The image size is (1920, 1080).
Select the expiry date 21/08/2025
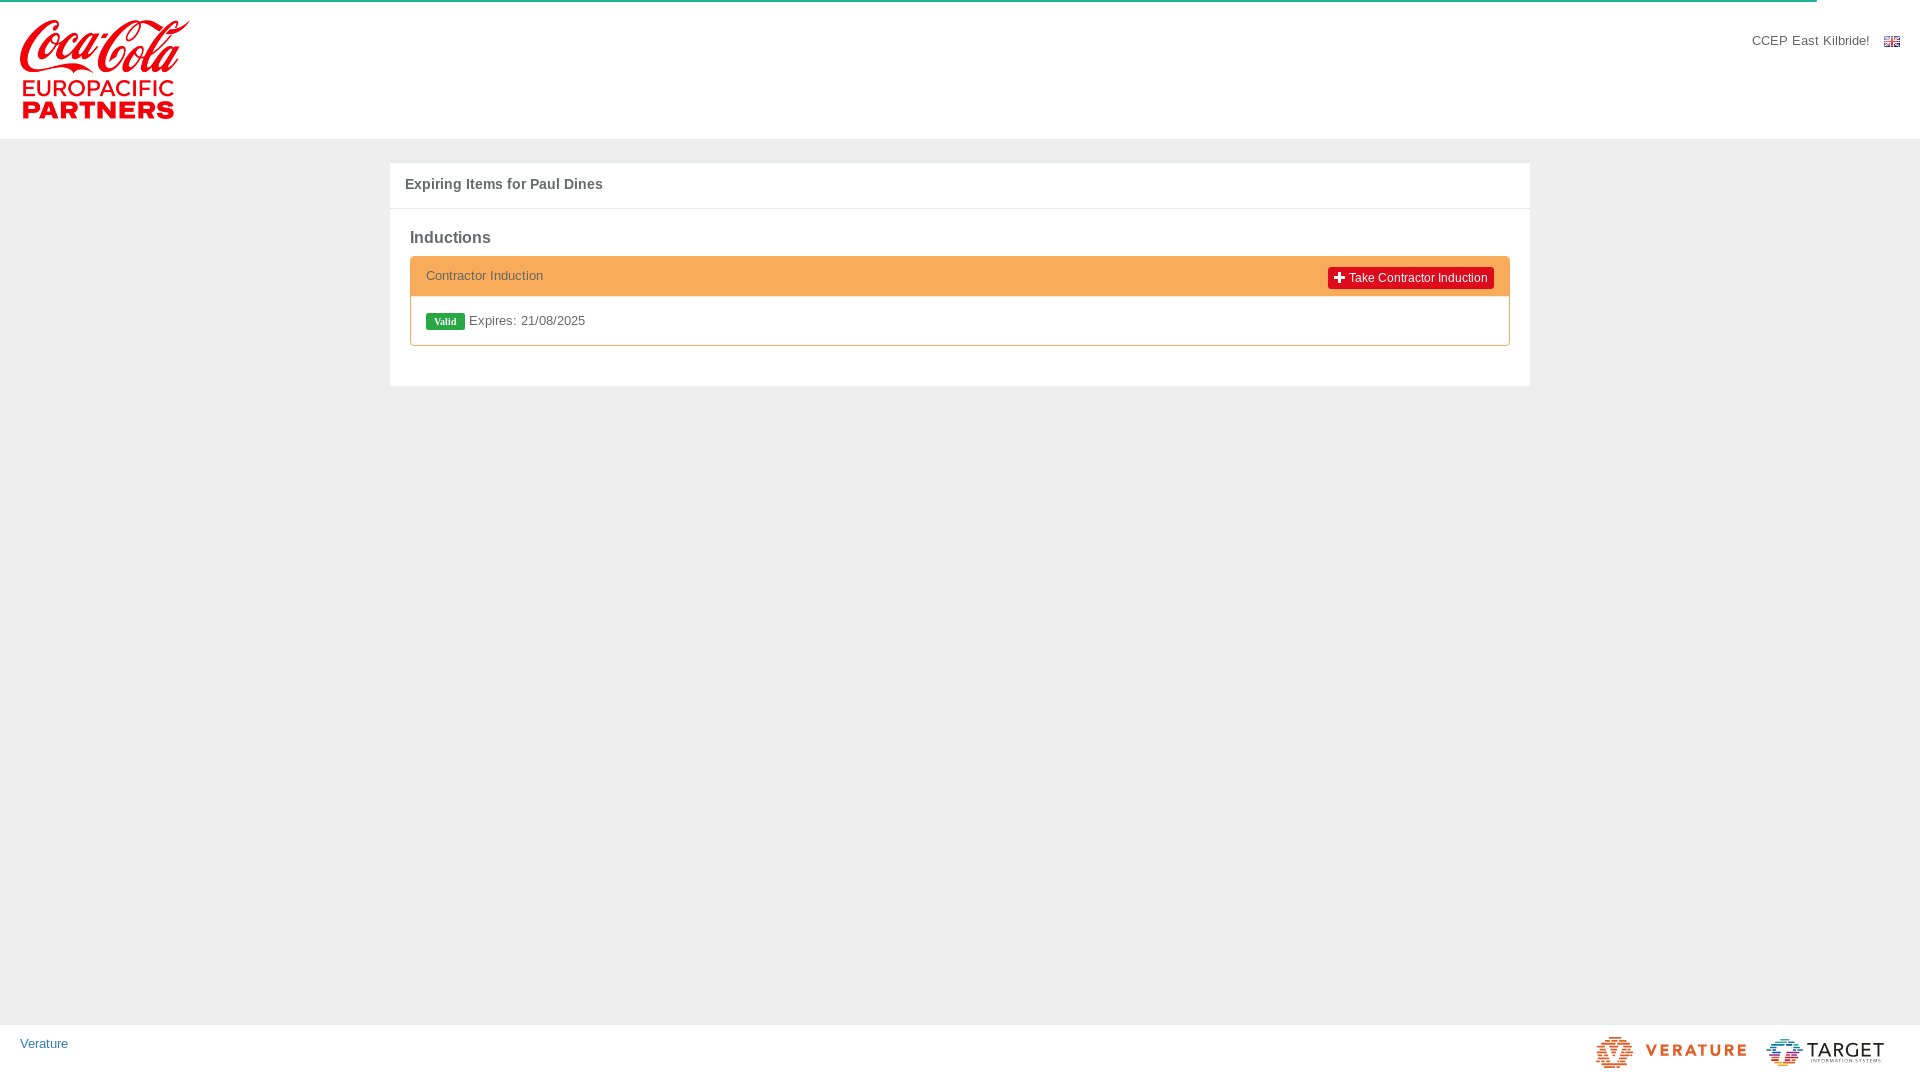click(x=553, y=321)
